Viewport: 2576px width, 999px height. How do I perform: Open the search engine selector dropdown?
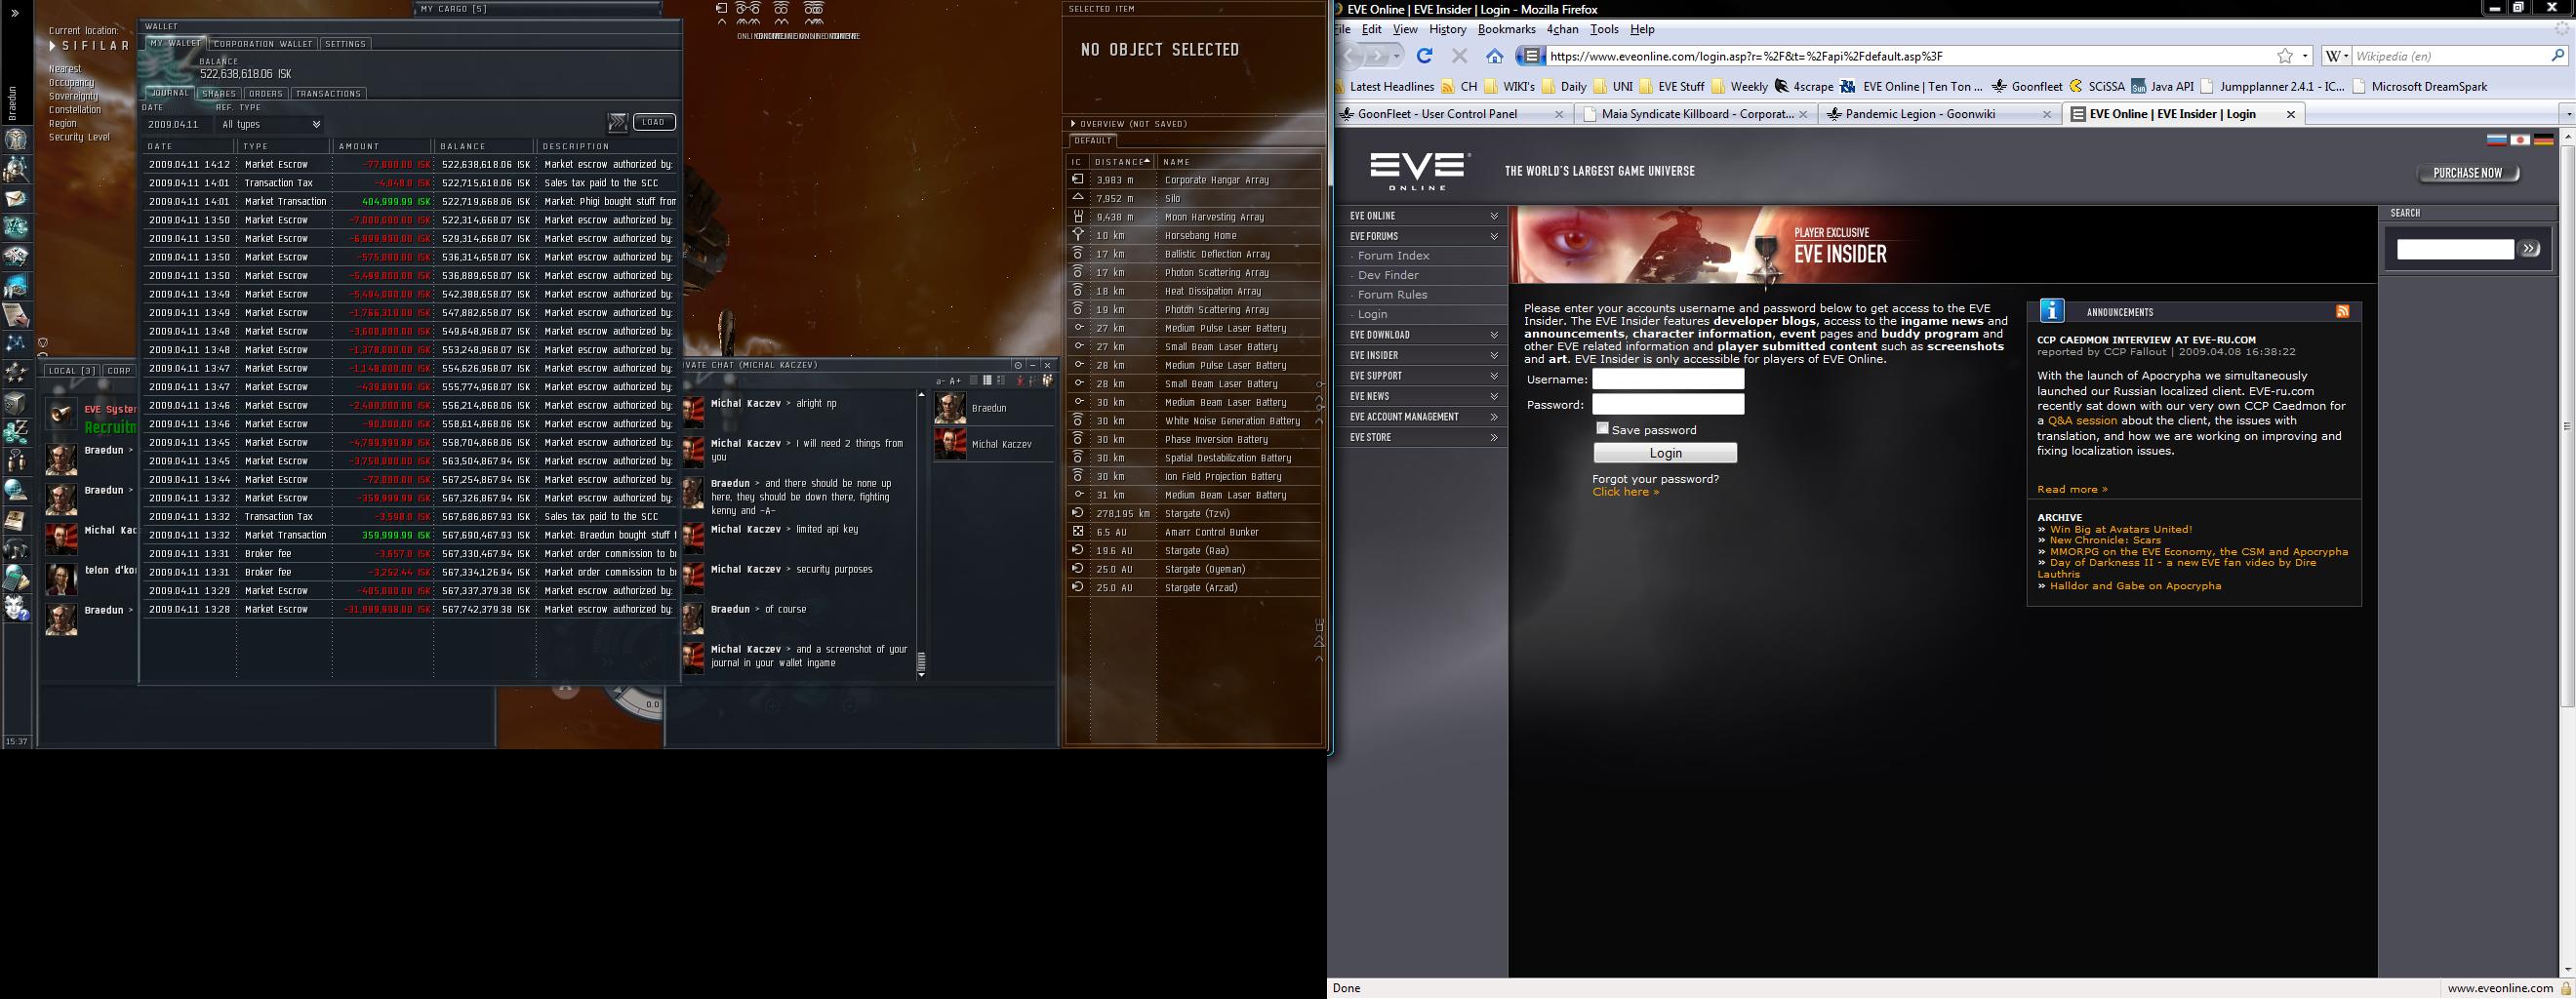point(2336,56)
